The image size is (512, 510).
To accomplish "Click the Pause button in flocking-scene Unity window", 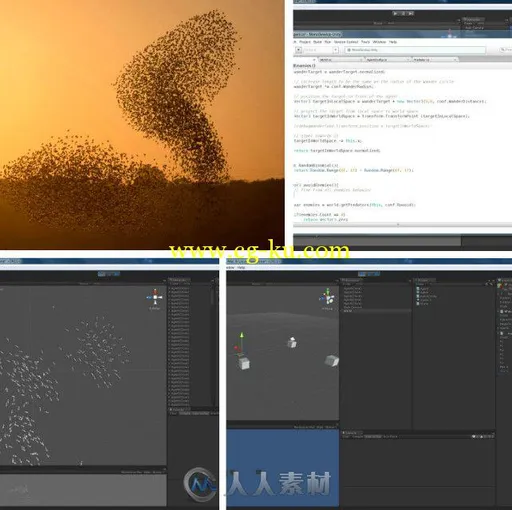I will (109, 274).
